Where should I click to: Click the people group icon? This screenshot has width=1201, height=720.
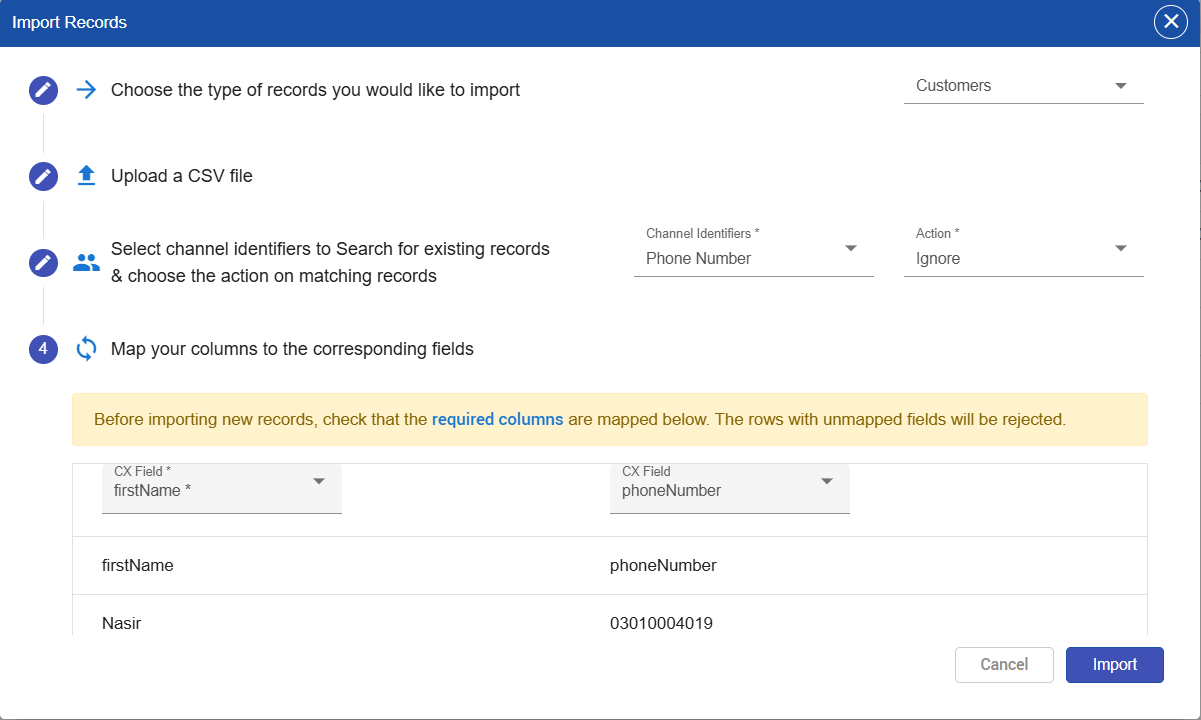(x=87, y=263)
